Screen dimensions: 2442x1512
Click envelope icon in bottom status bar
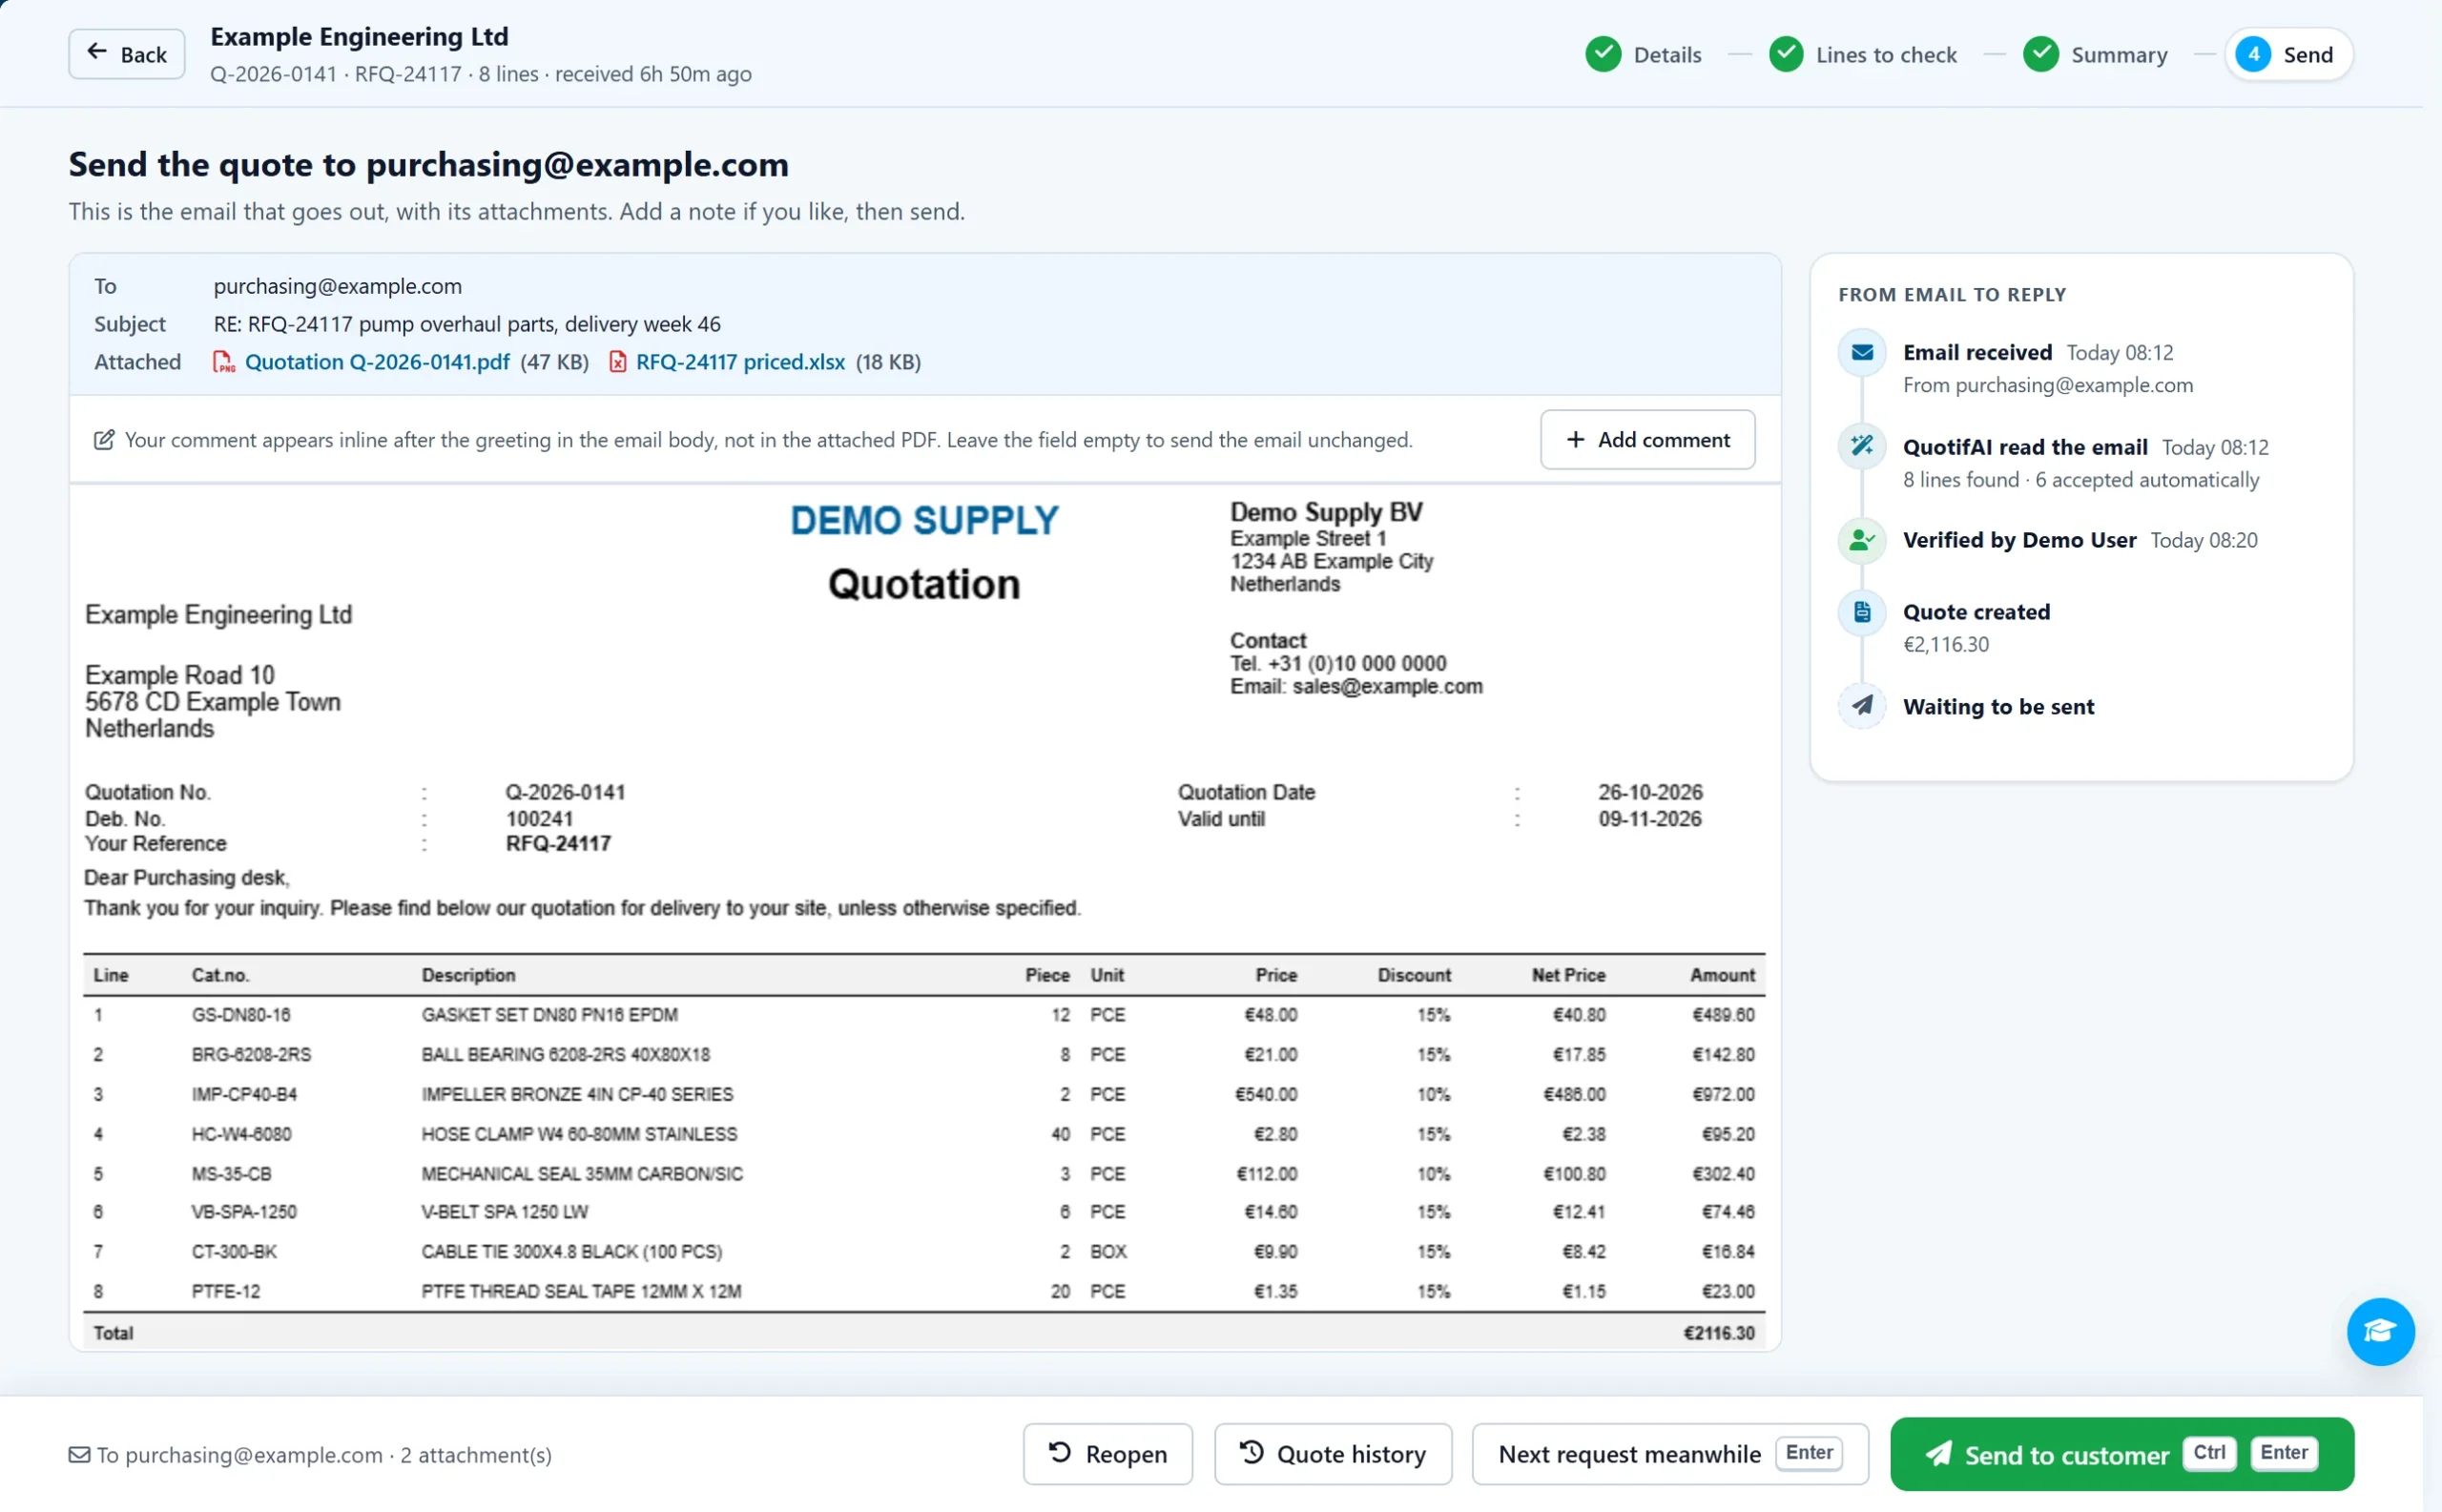coord(79,1455)
